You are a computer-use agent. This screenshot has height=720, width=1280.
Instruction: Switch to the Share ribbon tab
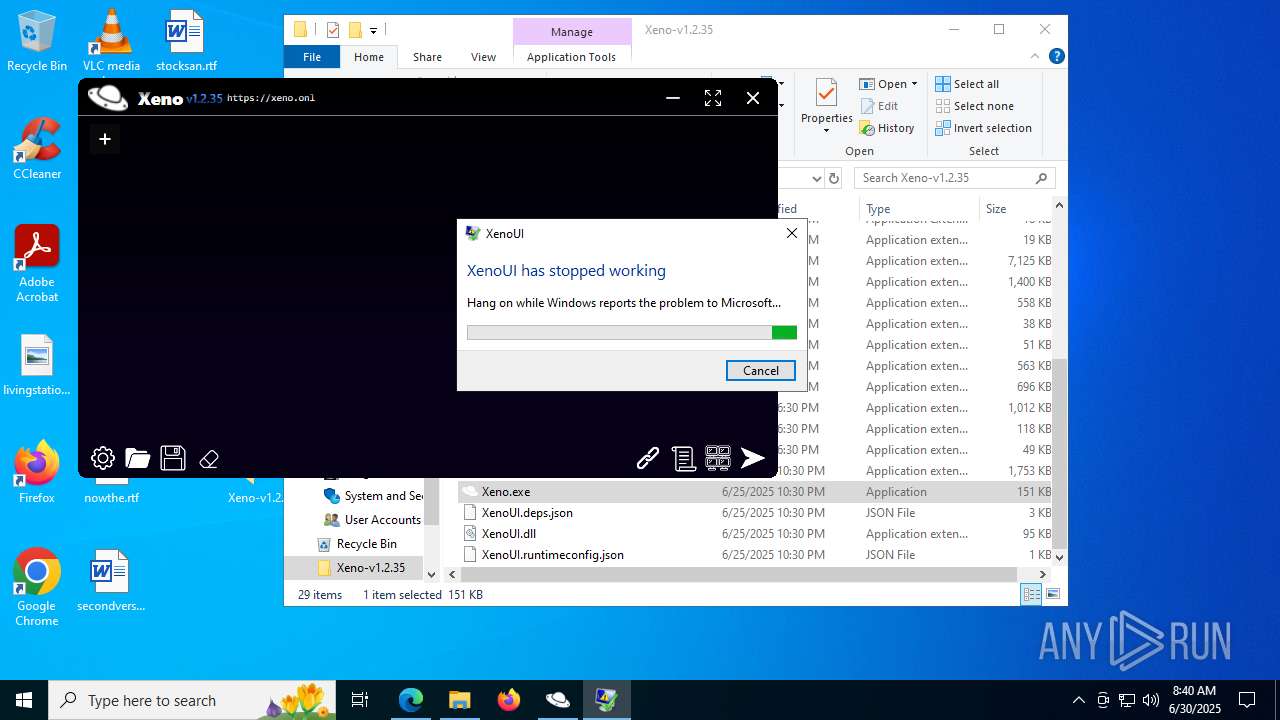pos(427,57)
